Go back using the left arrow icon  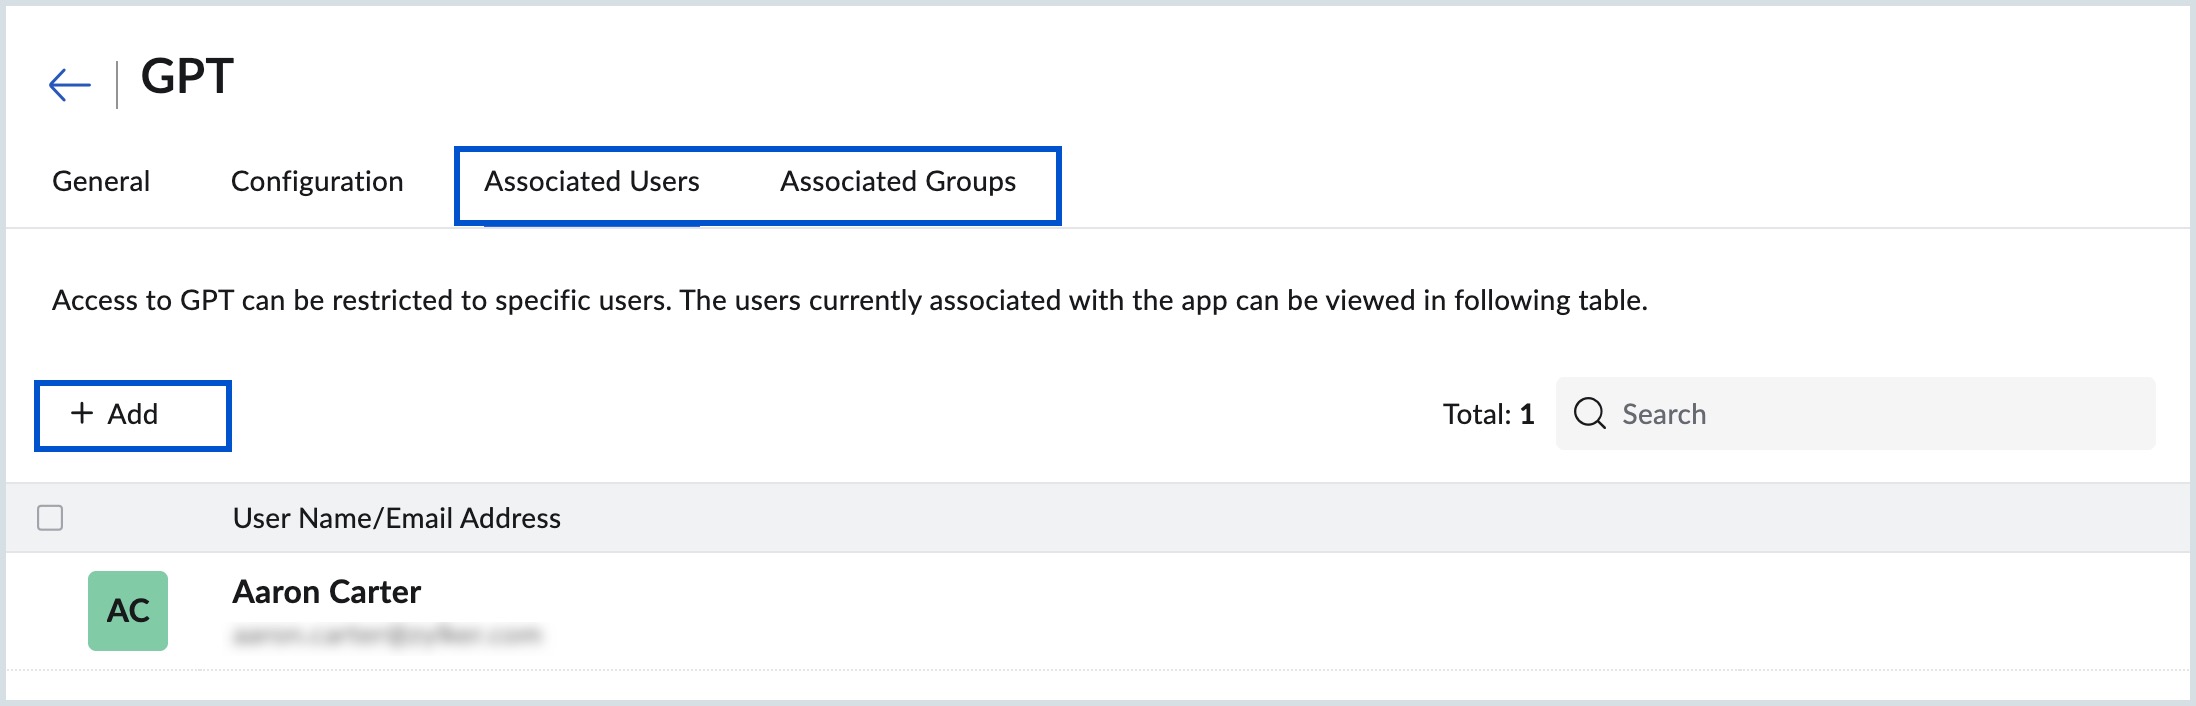click(70, 85)
